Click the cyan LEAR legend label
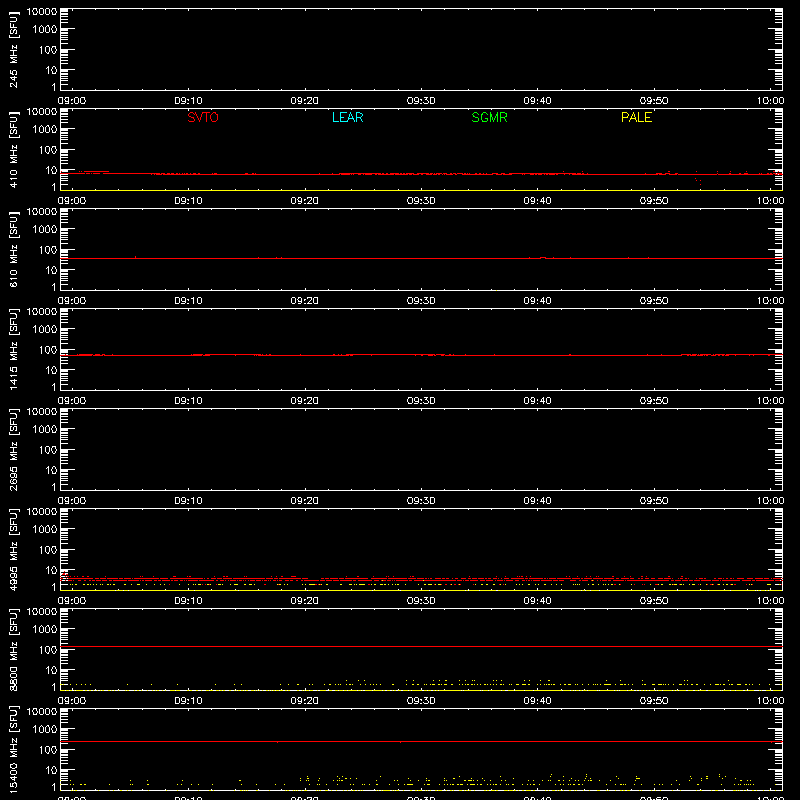This screenshot has width=800, height=800. point(347,117)
